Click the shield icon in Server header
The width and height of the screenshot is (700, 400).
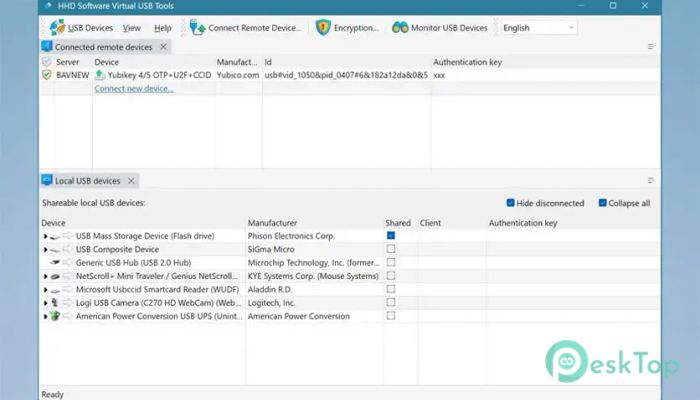(46, 62)
